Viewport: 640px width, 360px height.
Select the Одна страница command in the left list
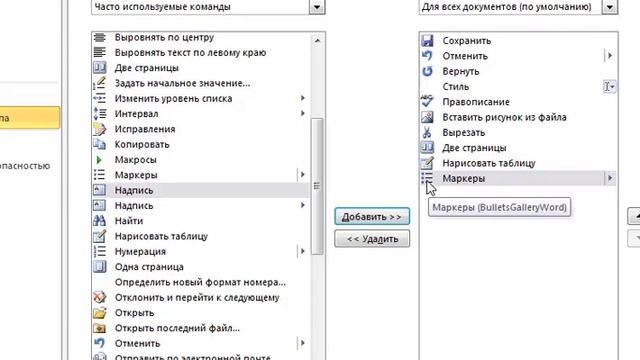(200, 267)
